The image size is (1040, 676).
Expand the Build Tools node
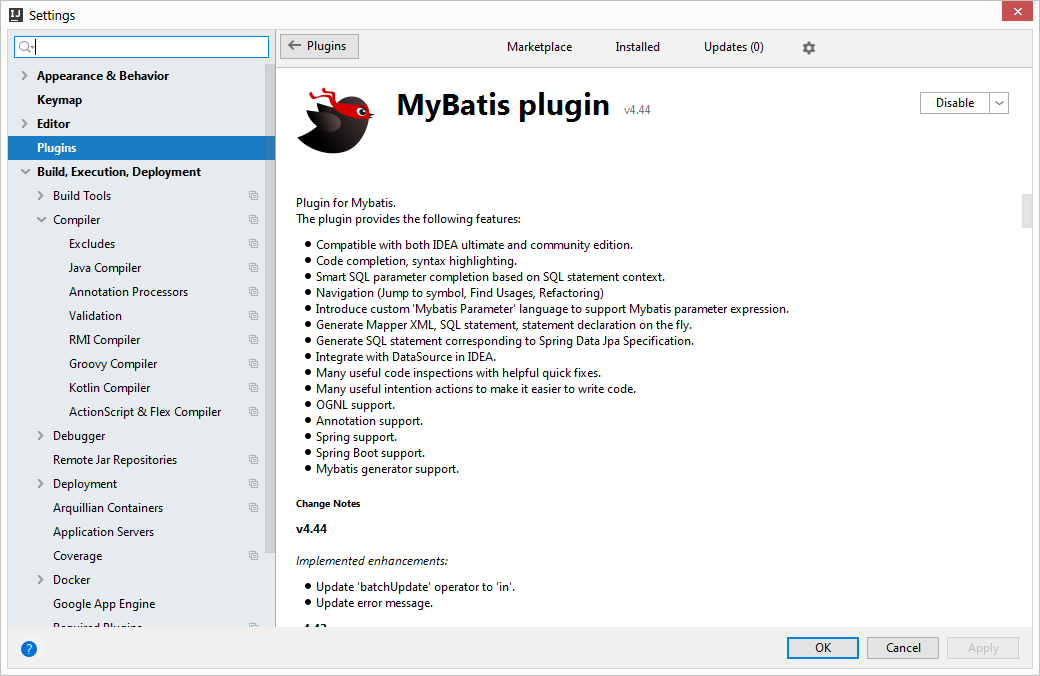tap(40, 196)
